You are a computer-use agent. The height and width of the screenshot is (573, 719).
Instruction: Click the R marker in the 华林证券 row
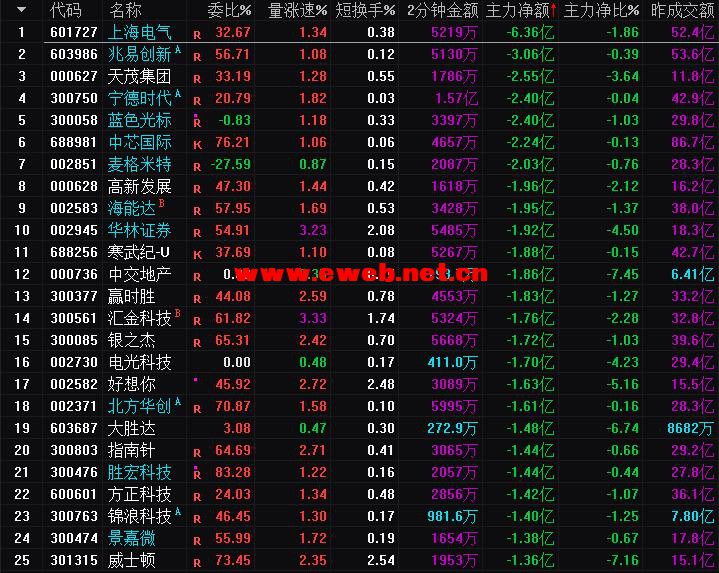point(197,233)
